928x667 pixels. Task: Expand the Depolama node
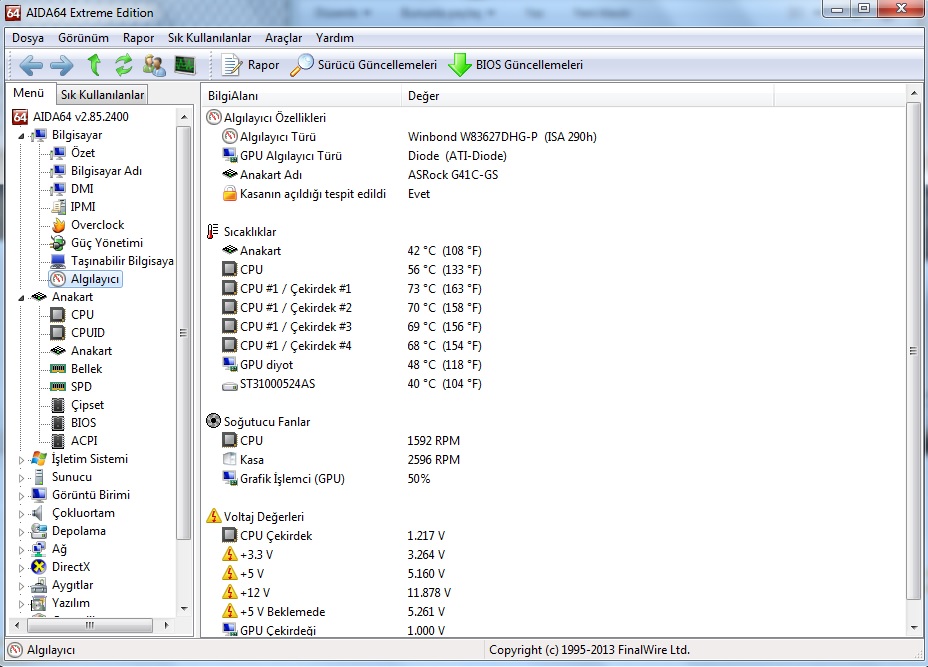21,531
